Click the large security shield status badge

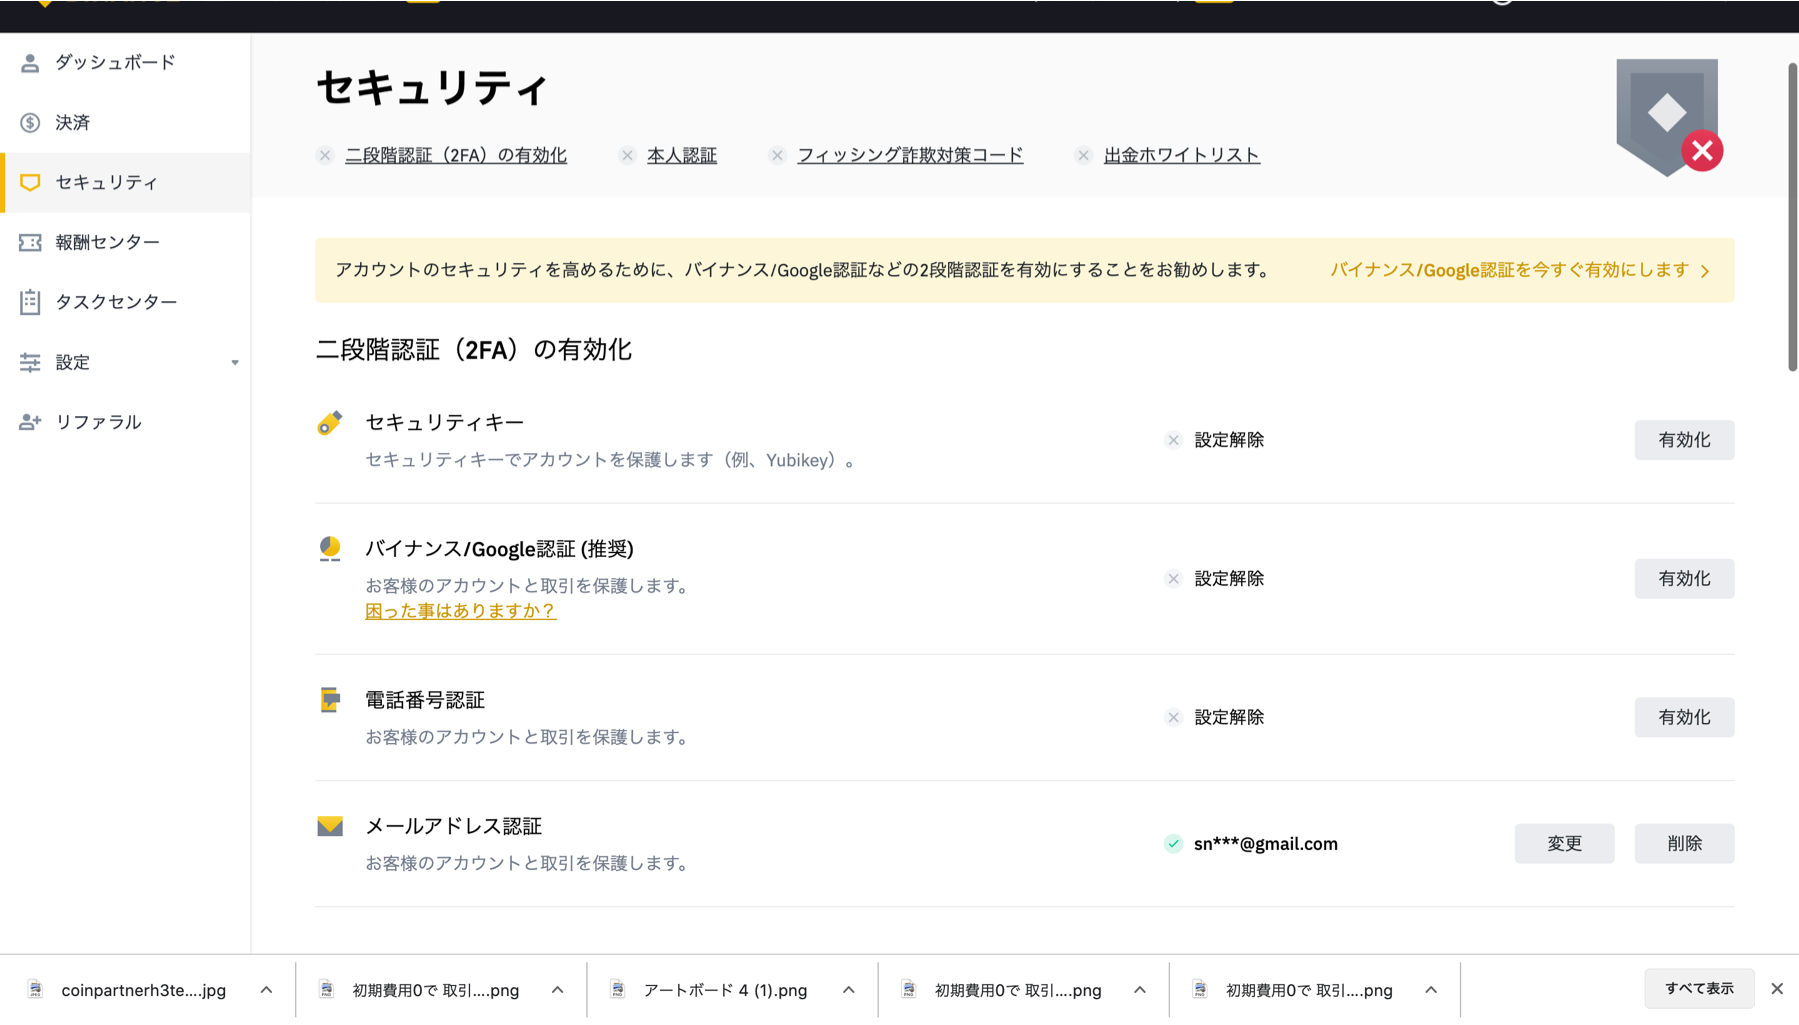coord(1669,117)
